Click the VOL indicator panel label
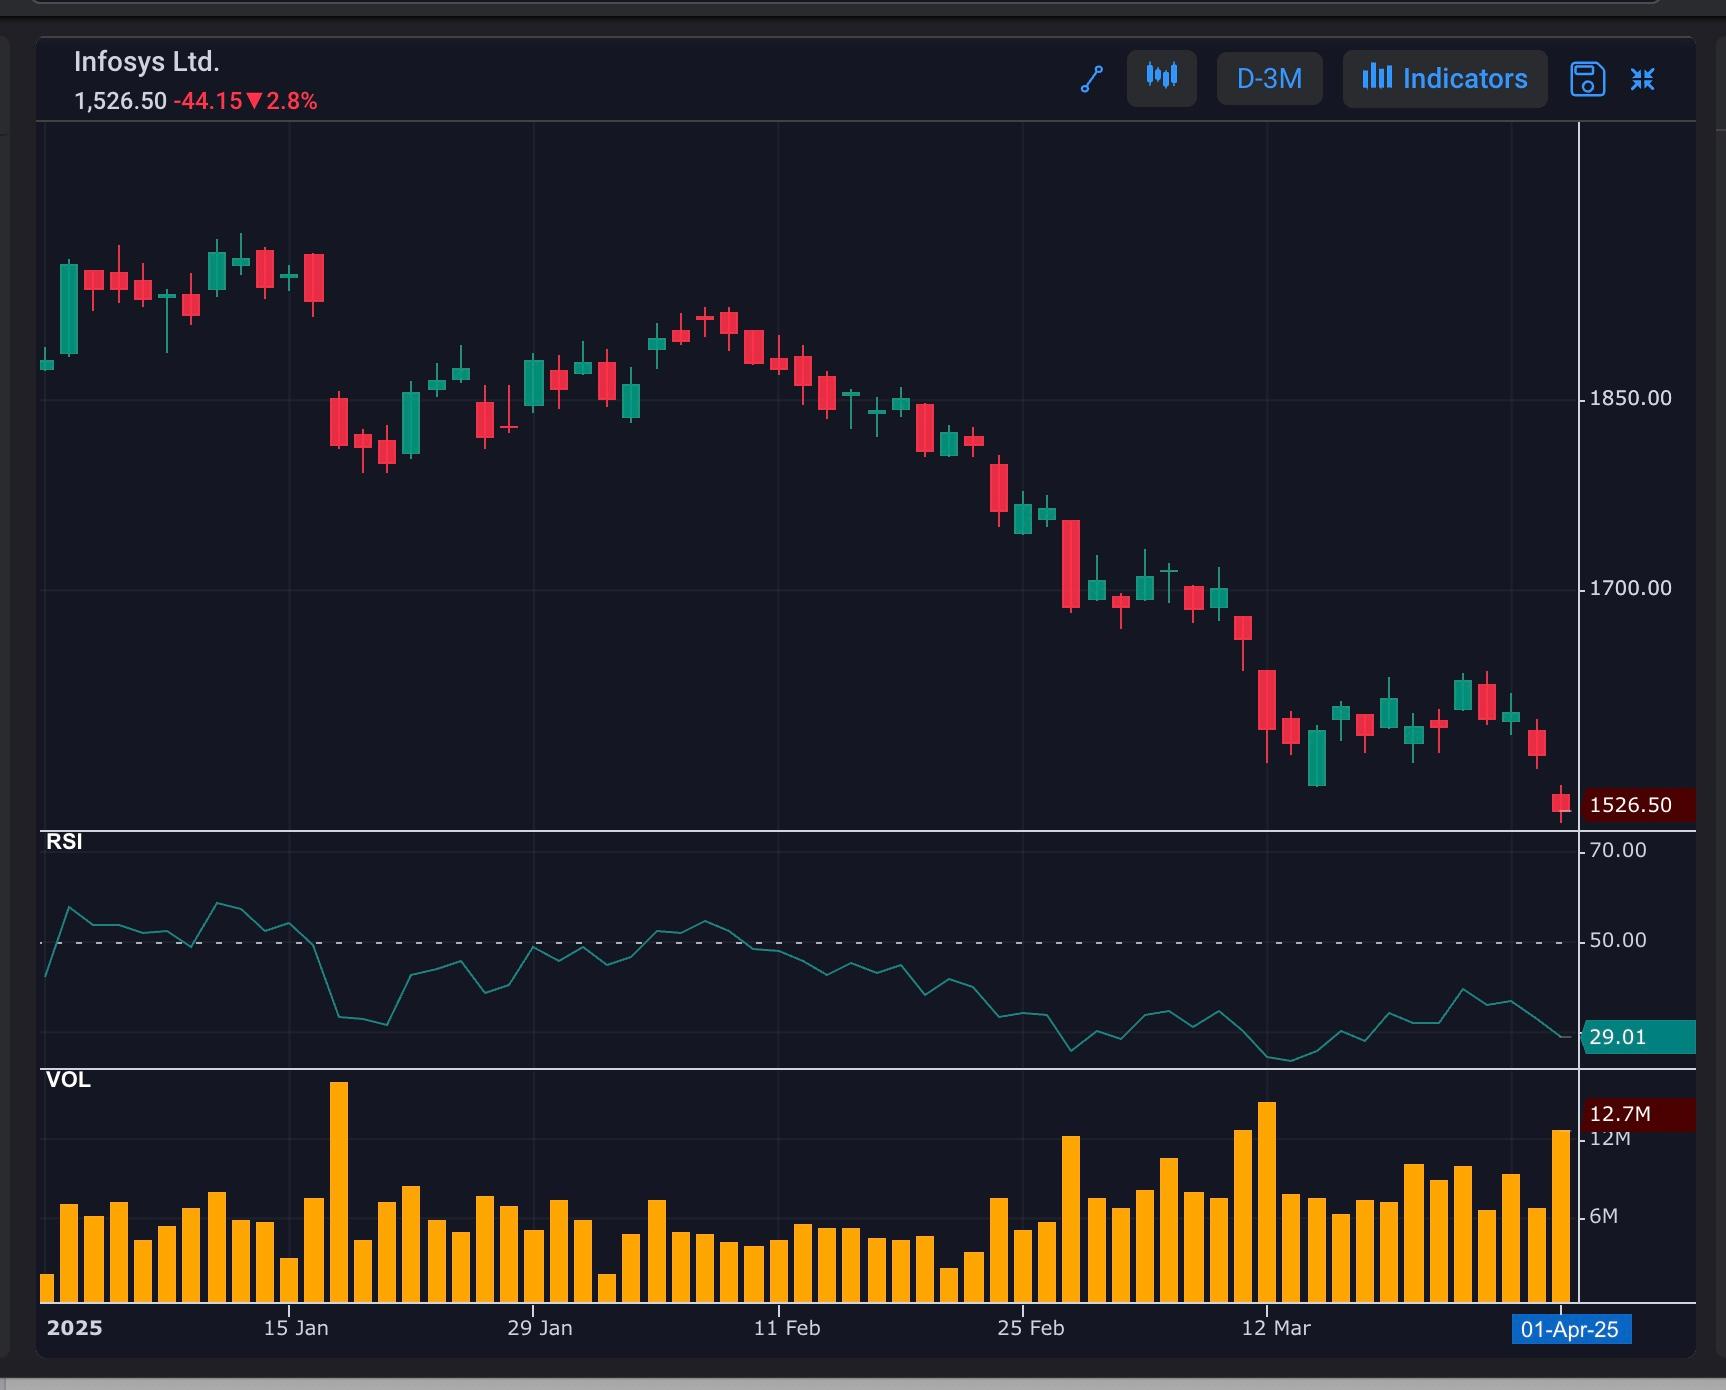 coord(68,1080)
